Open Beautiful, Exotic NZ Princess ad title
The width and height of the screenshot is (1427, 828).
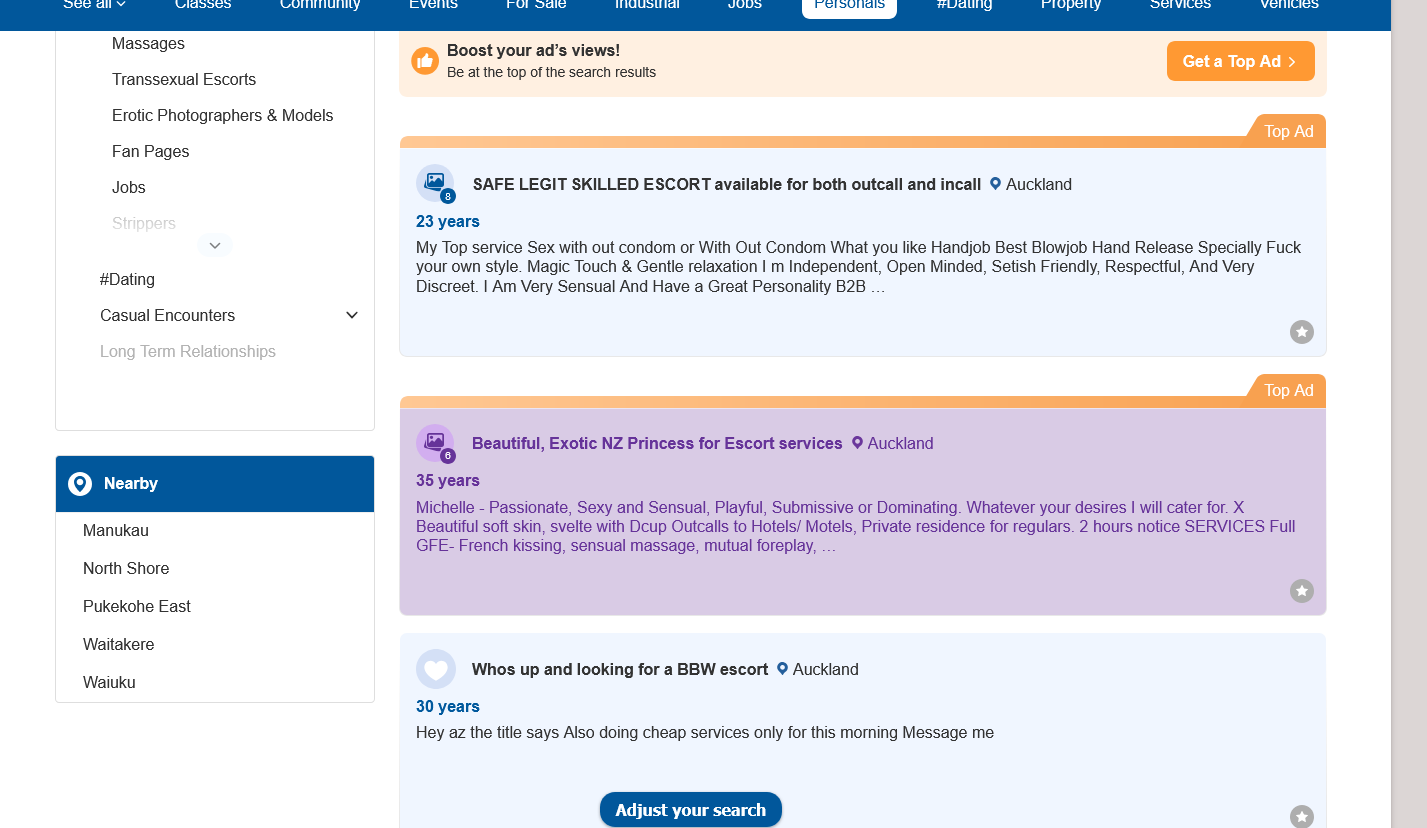tap(657, 443)
